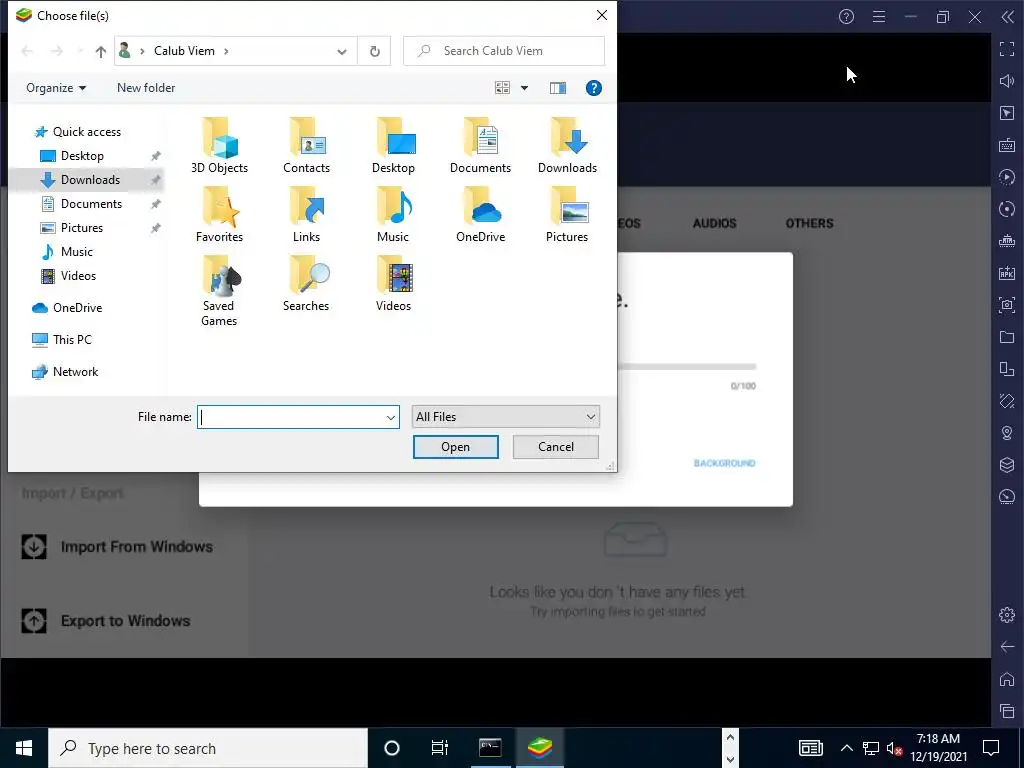Select Documents in navigation pane
This screenshot has height=768, width=1024.
coord(91,204)
